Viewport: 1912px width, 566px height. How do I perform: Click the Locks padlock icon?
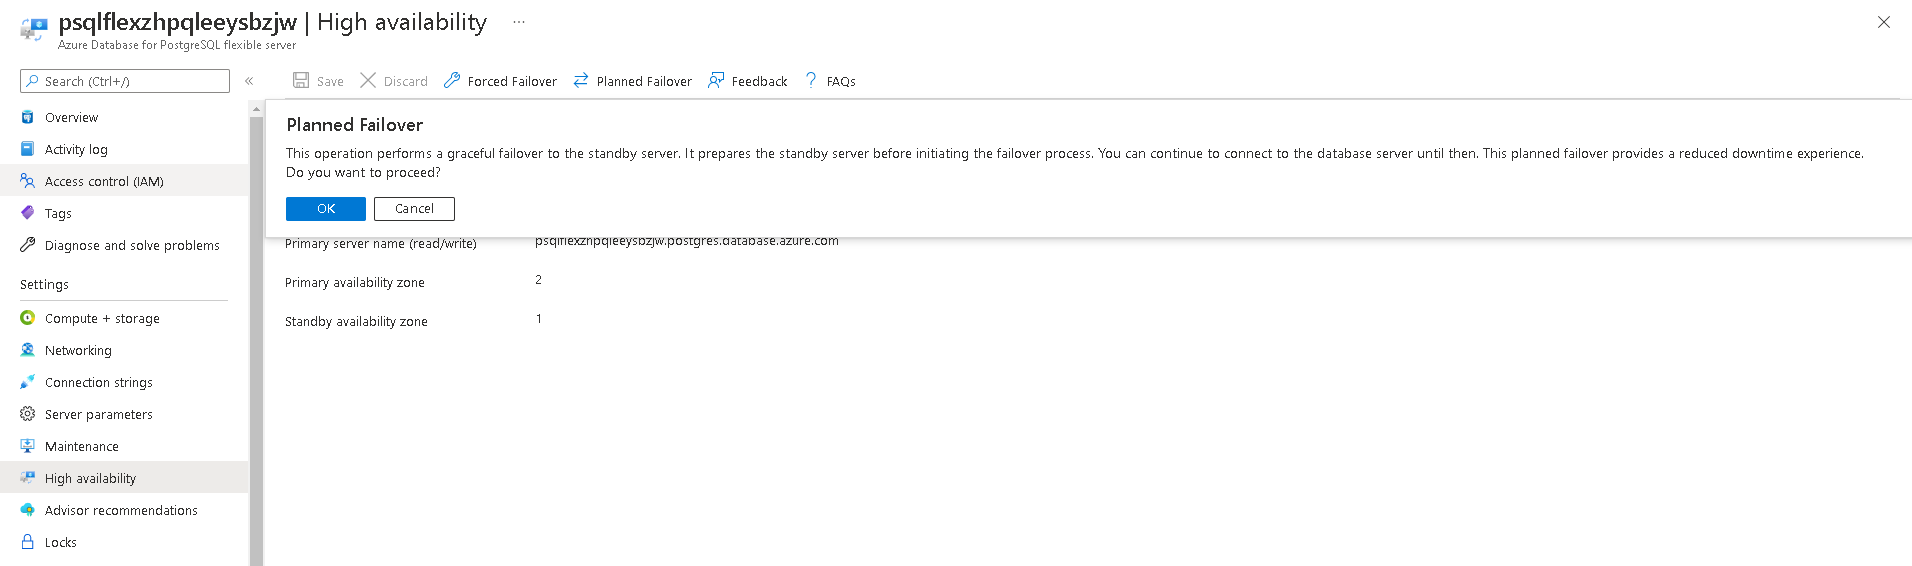point(28,542)
